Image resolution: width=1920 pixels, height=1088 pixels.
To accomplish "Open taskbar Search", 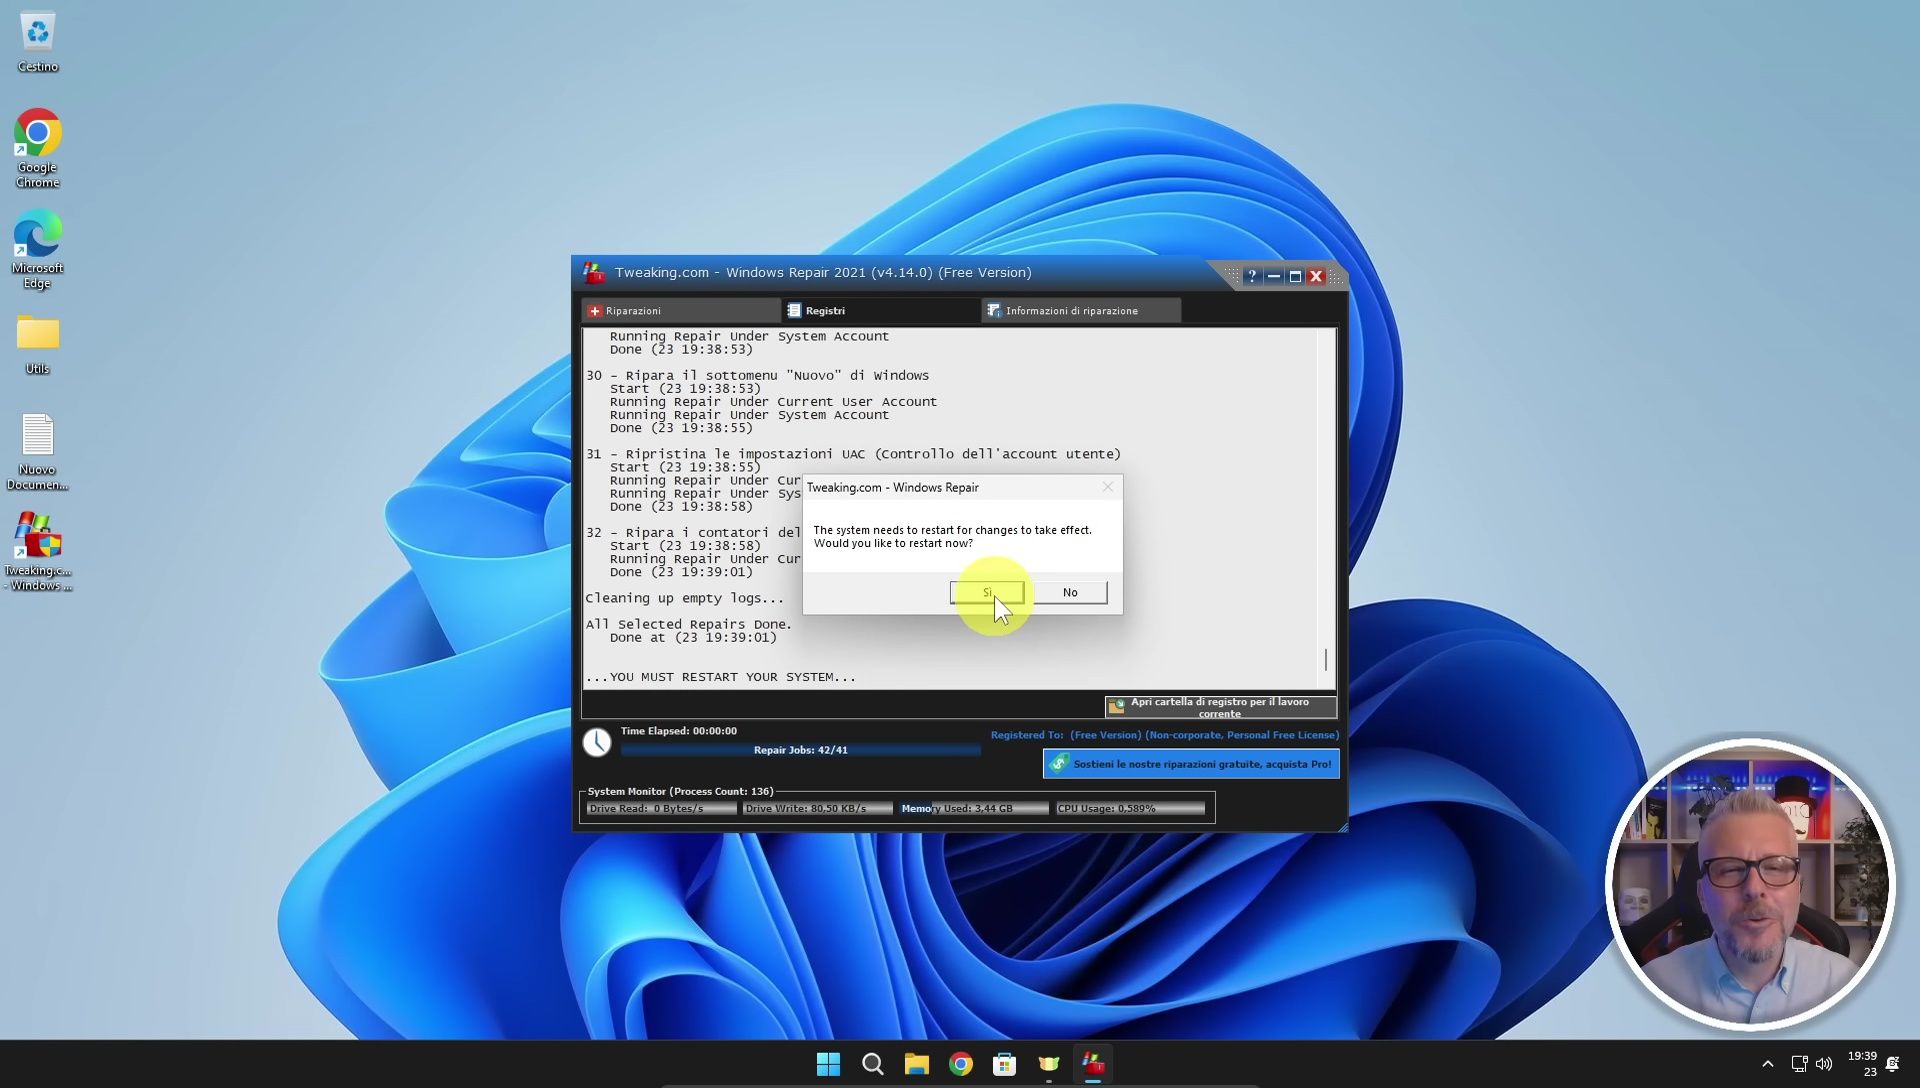I will (x=872, y=1064).
